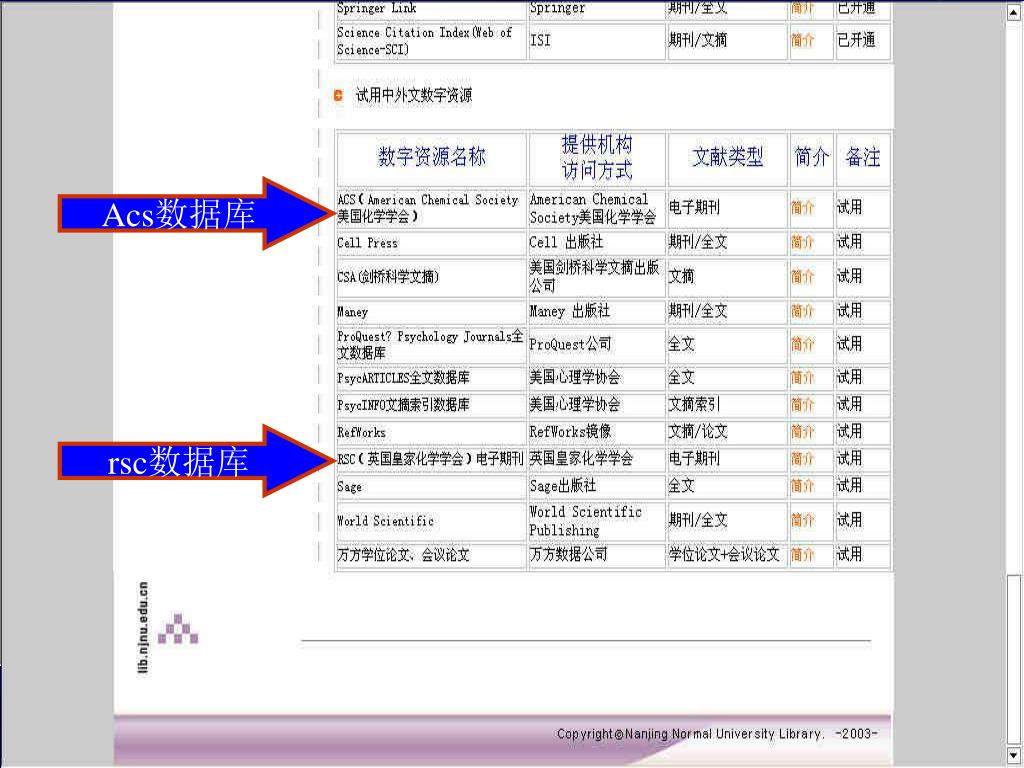The image size is (1024, 768).
Task: Click the 备注 column header
Action: coord(863,157)
